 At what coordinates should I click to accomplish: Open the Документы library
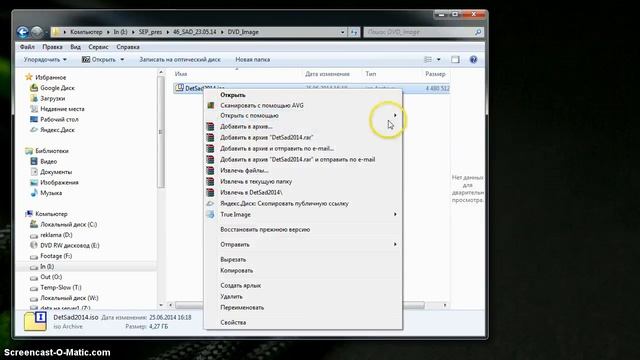coord(56,172)
